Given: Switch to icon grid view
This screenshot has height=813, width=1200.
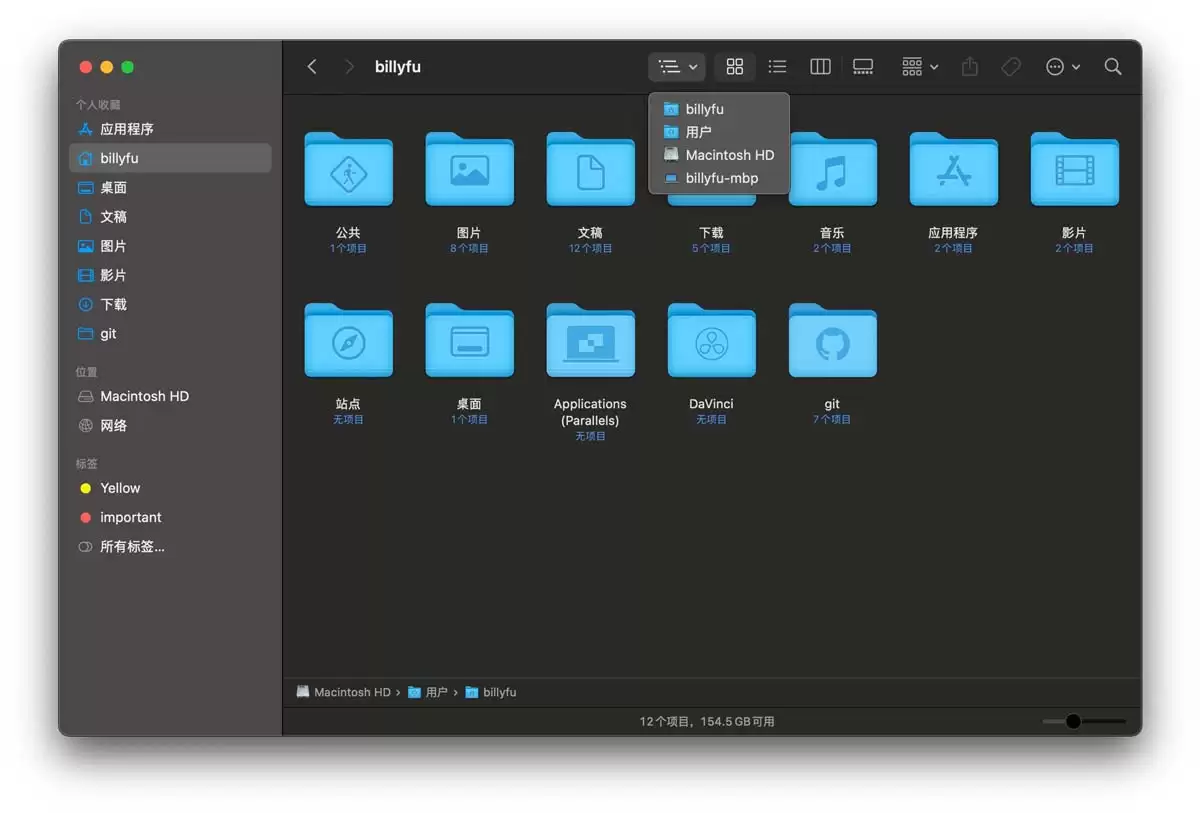Looking at the screenshot, I should click(x=735, y=67).
